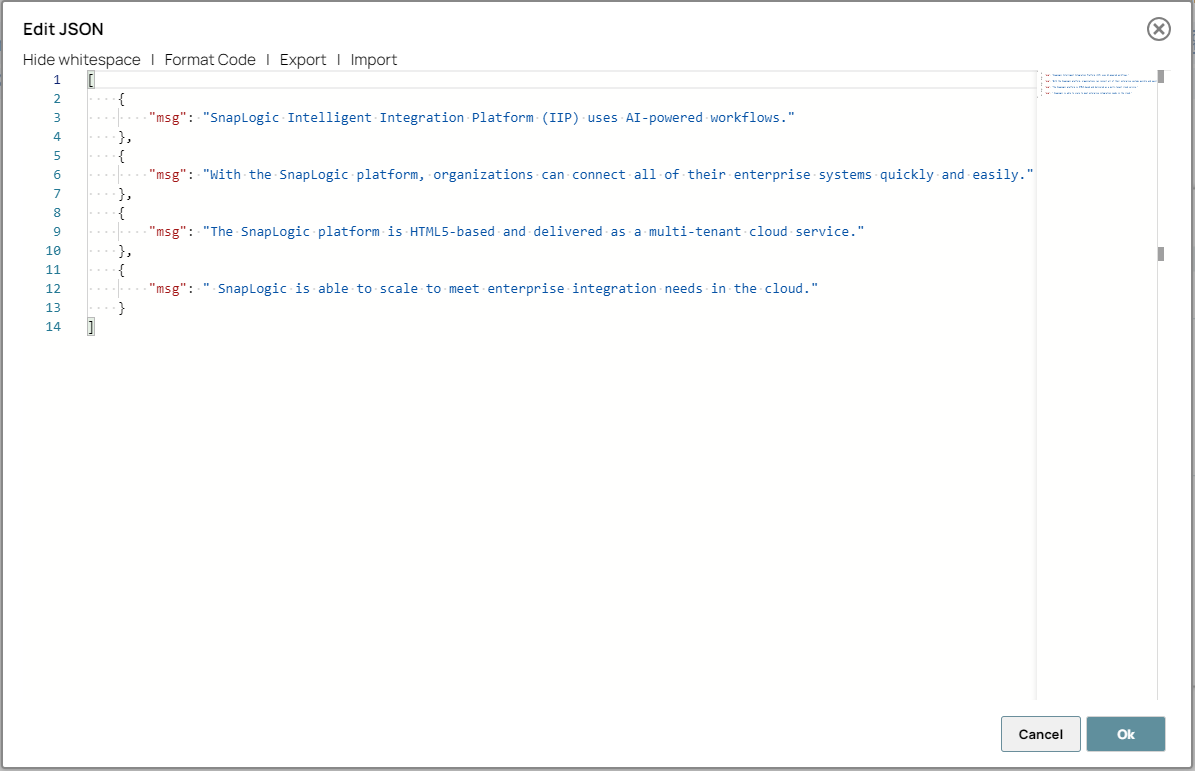Select the first "msg" key on line 3

tap(166, 117)
